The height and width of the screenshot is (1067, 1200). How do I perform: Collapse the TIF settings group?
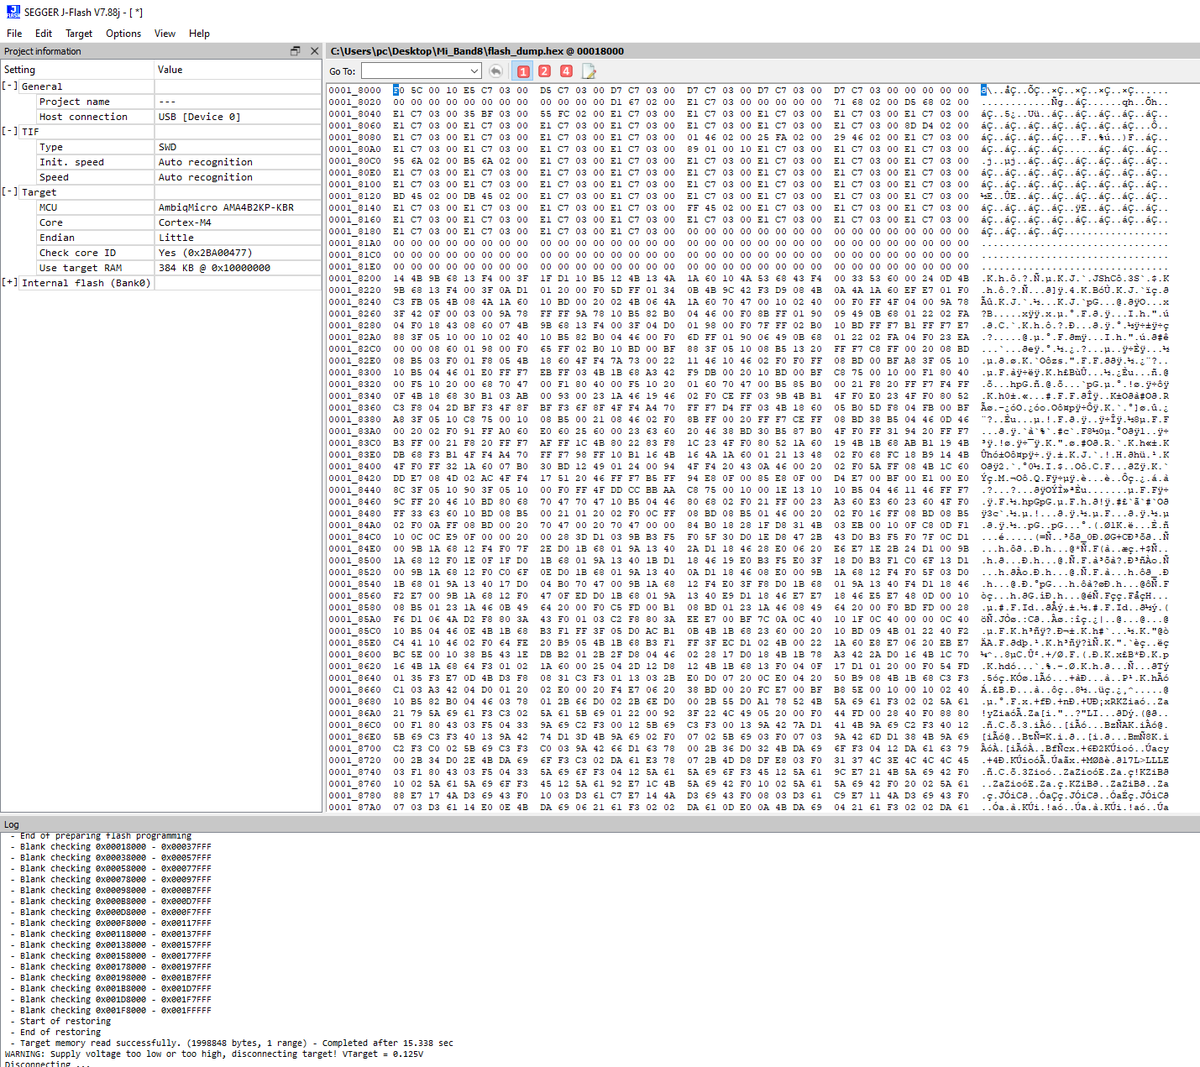tap(9, 132)
